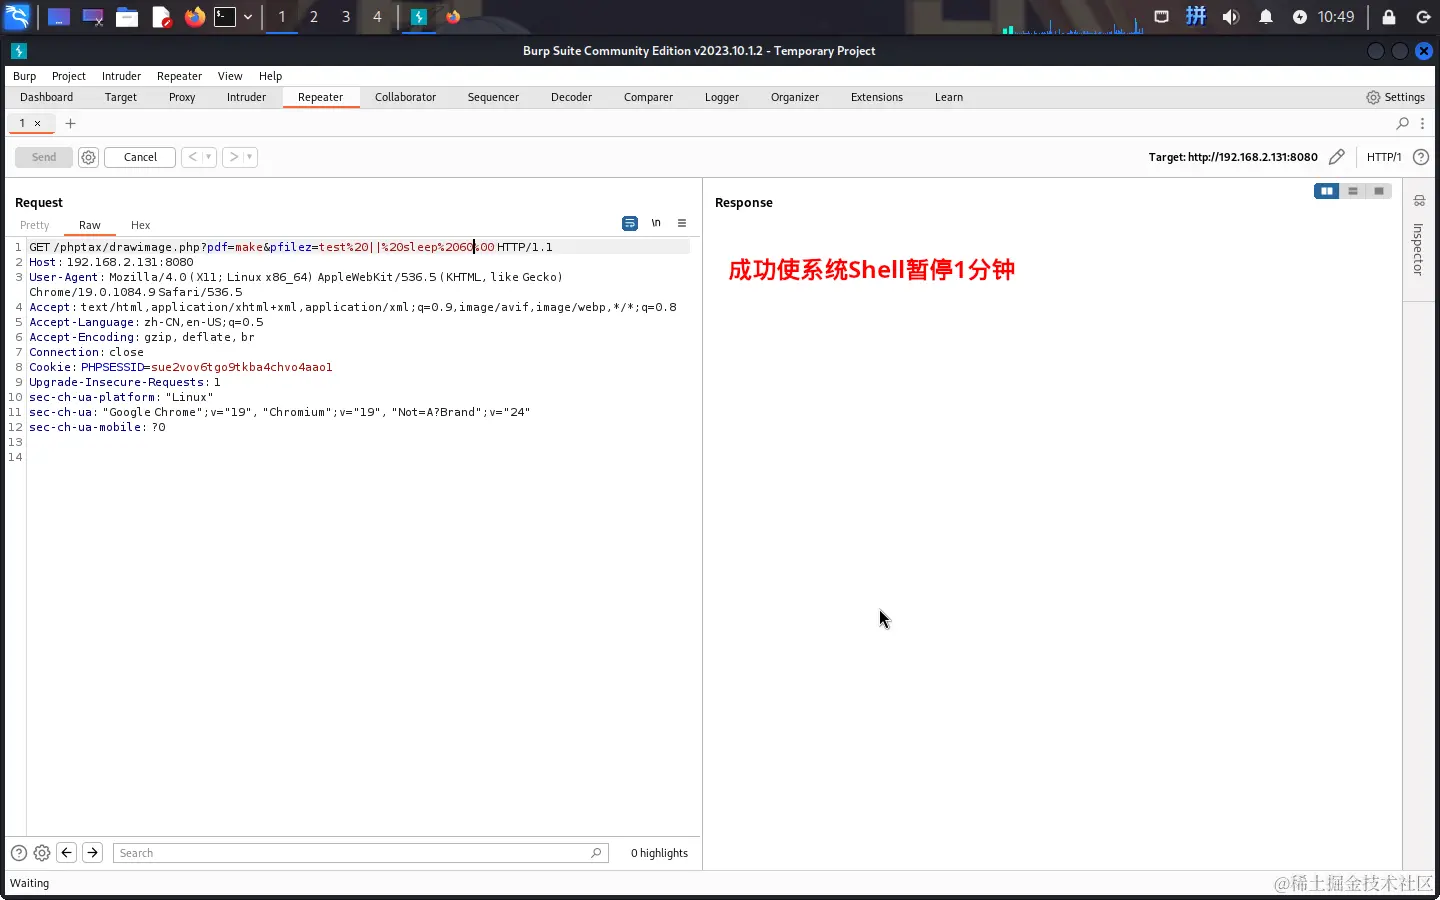Open the Repeater tab options kebab menu
The width and height of the screenshot is (1440, 900).
point(1423,123)
